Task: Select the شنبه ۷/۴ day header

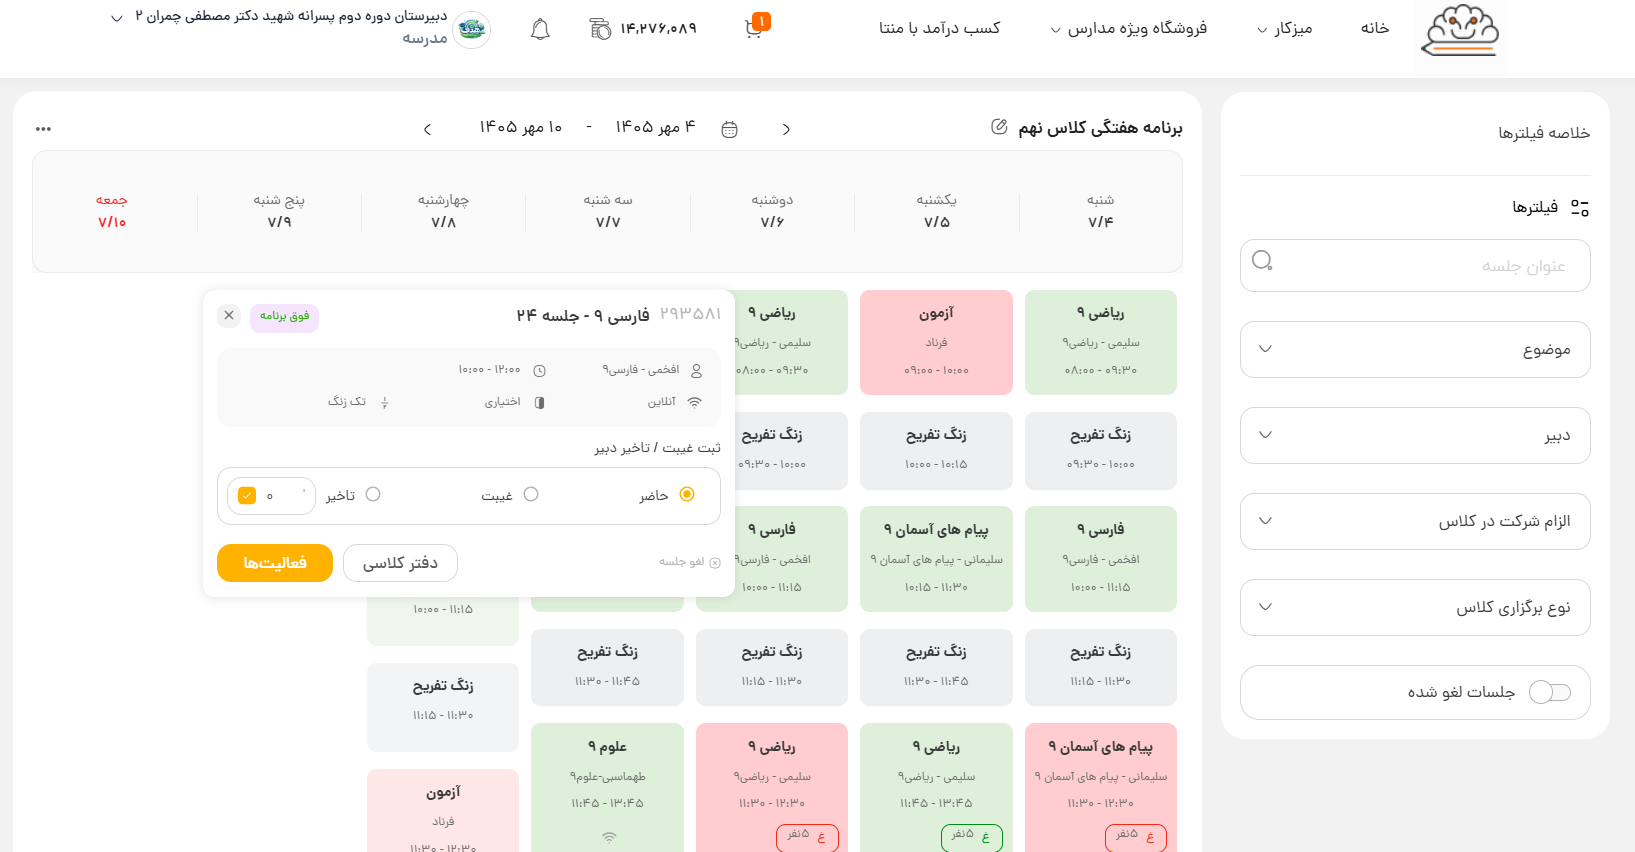Action: (1101, 211)
